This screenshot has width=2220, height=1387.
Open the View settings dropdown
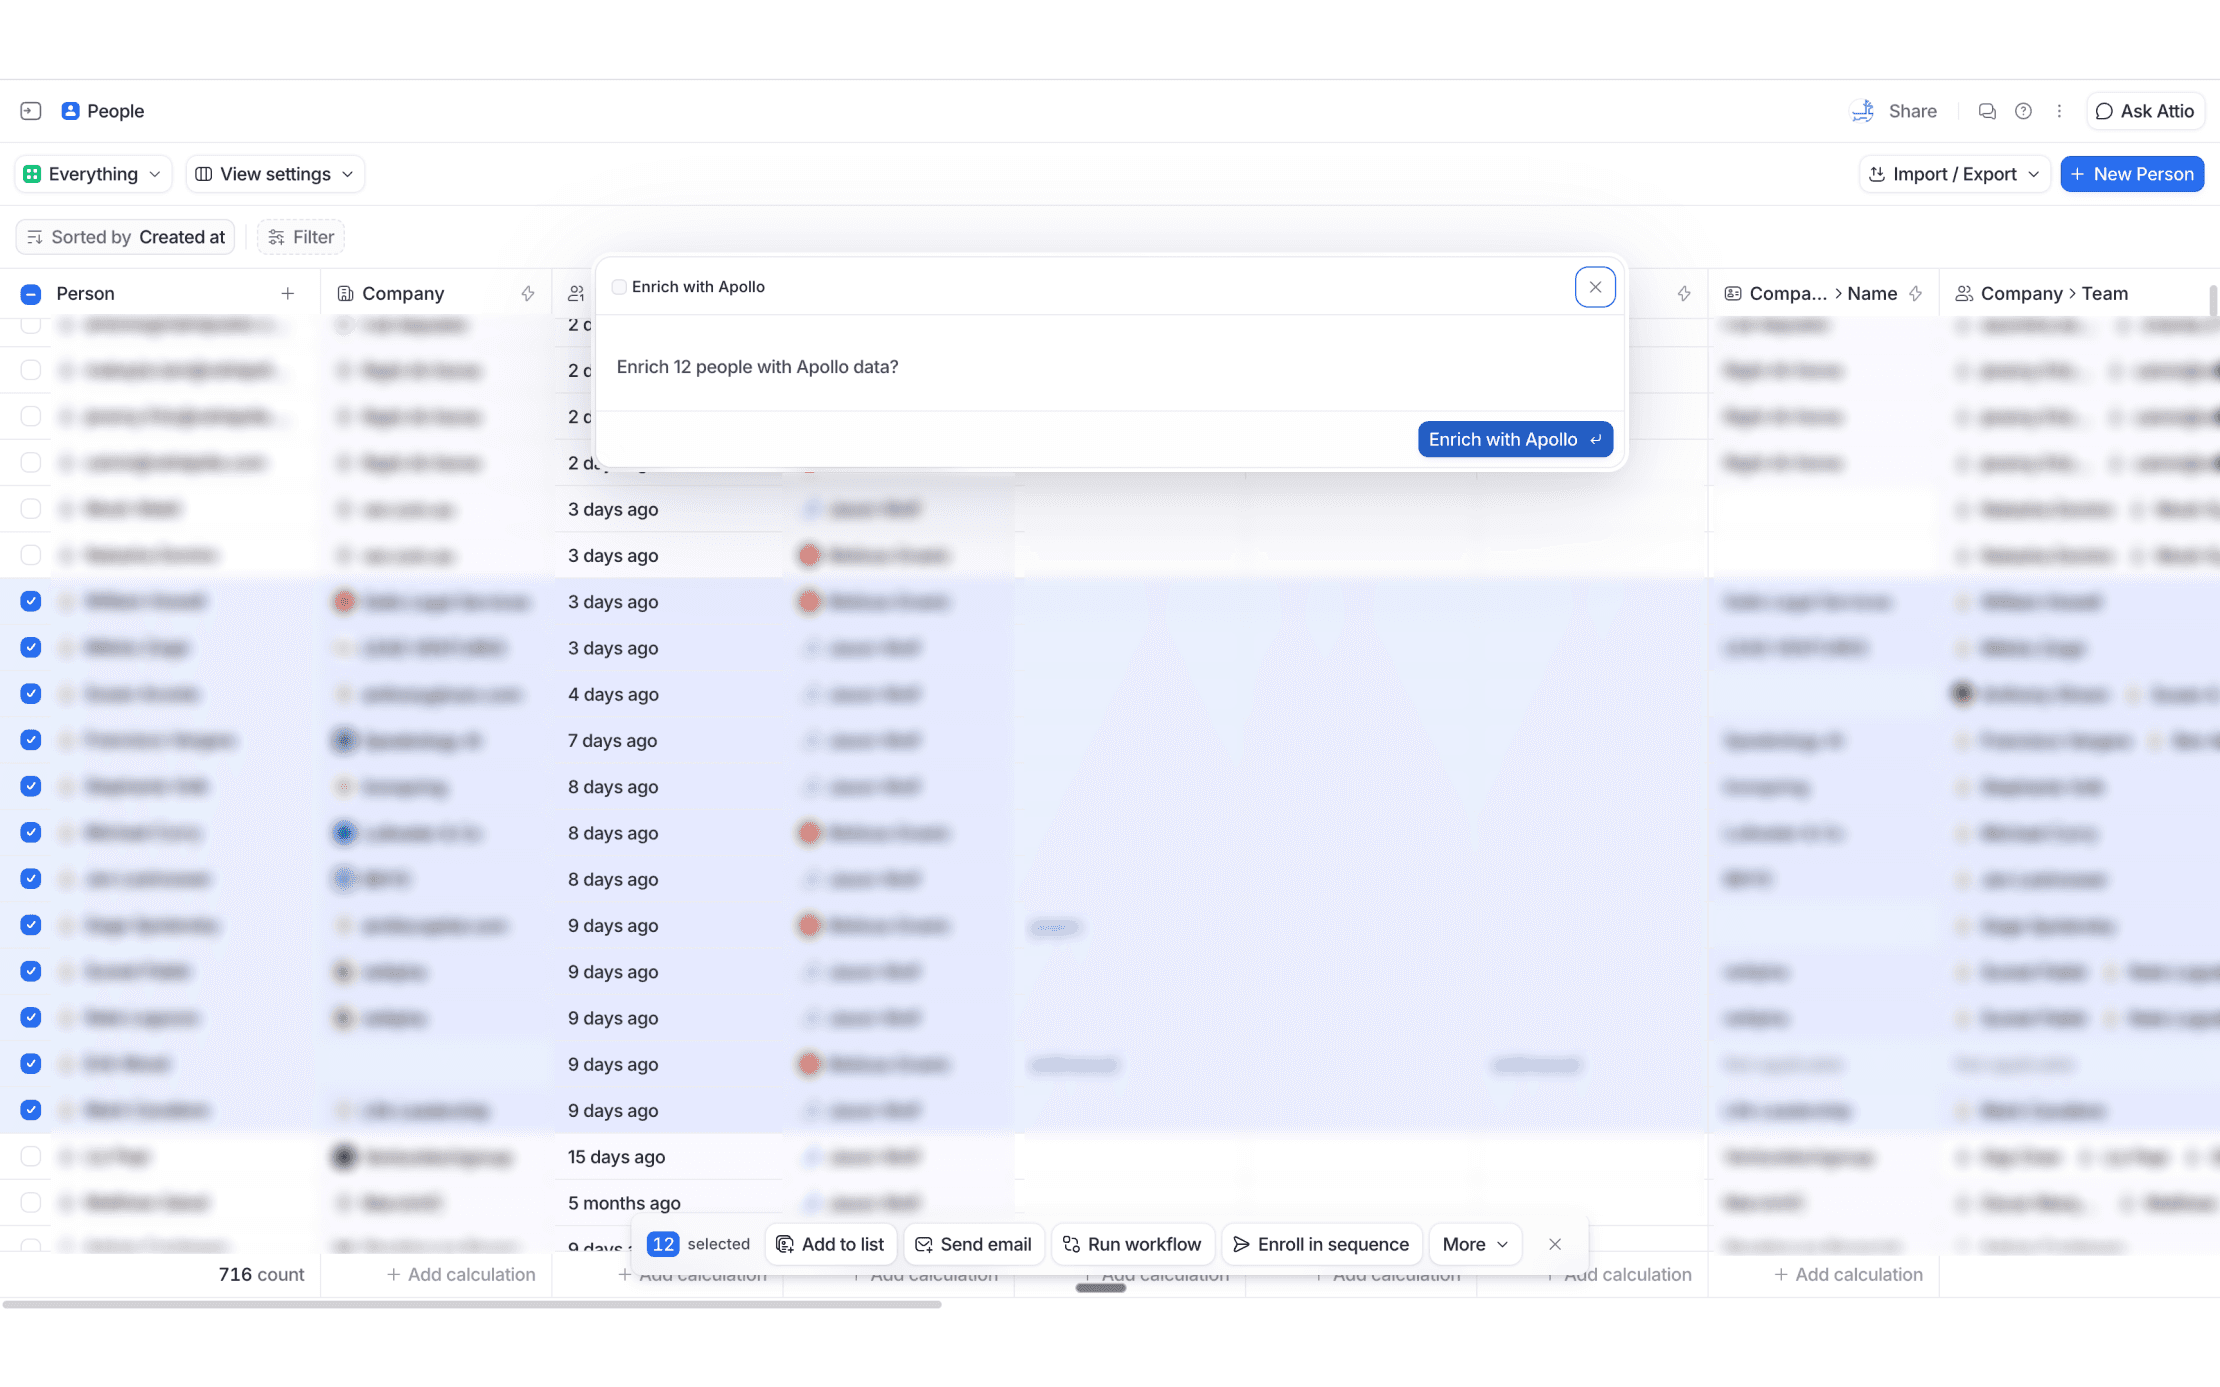coord(275,174)
